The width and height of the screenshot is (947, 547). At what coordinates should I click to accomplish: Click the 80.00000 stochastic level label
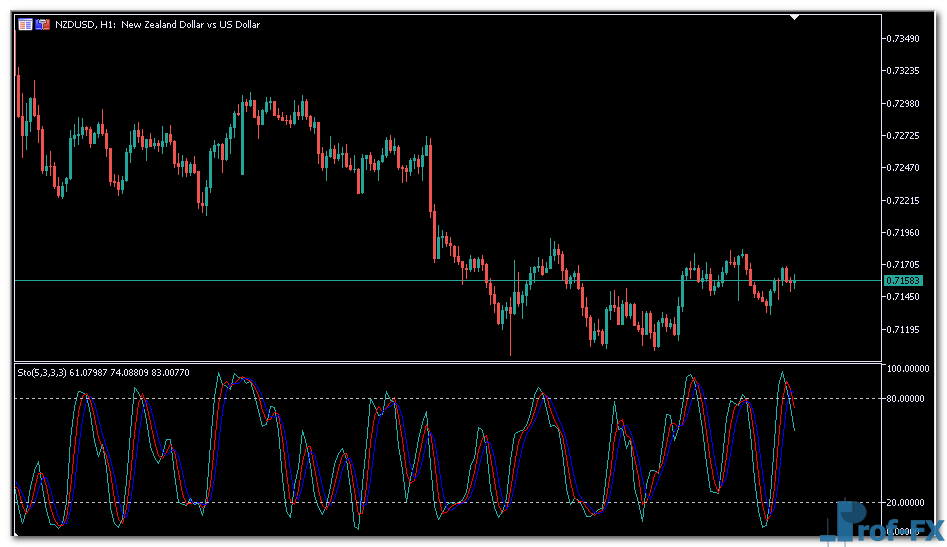[908, 399]
